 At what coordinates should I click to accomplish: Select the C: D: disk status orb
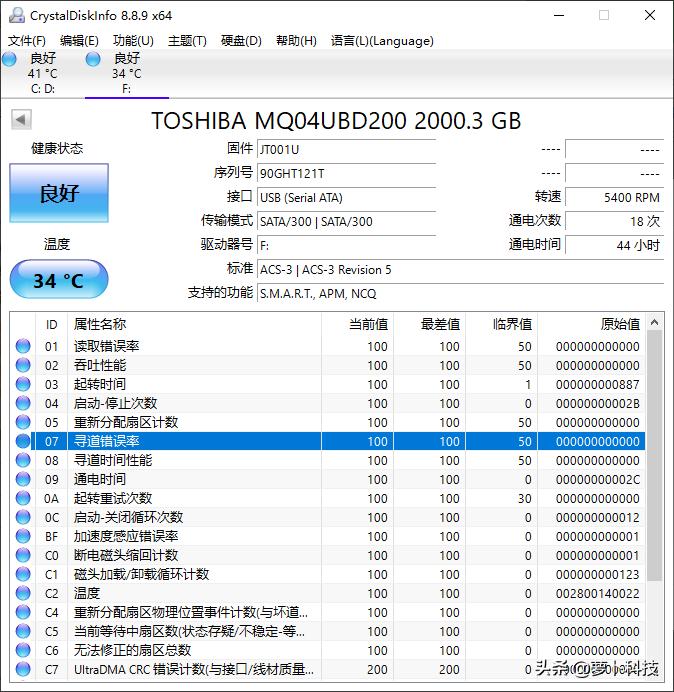(x=10, y=59)
